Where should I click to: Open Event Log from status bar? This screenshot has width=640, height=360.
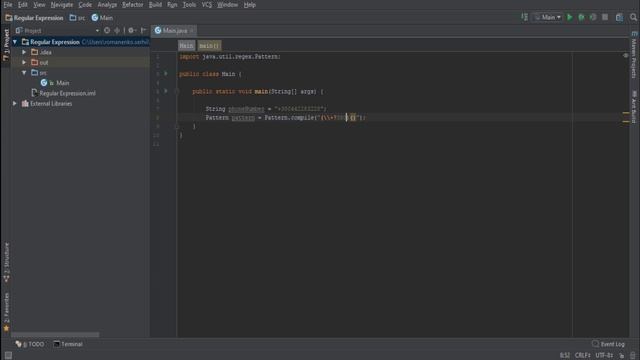pyautogui.click(x=608, y=344)
